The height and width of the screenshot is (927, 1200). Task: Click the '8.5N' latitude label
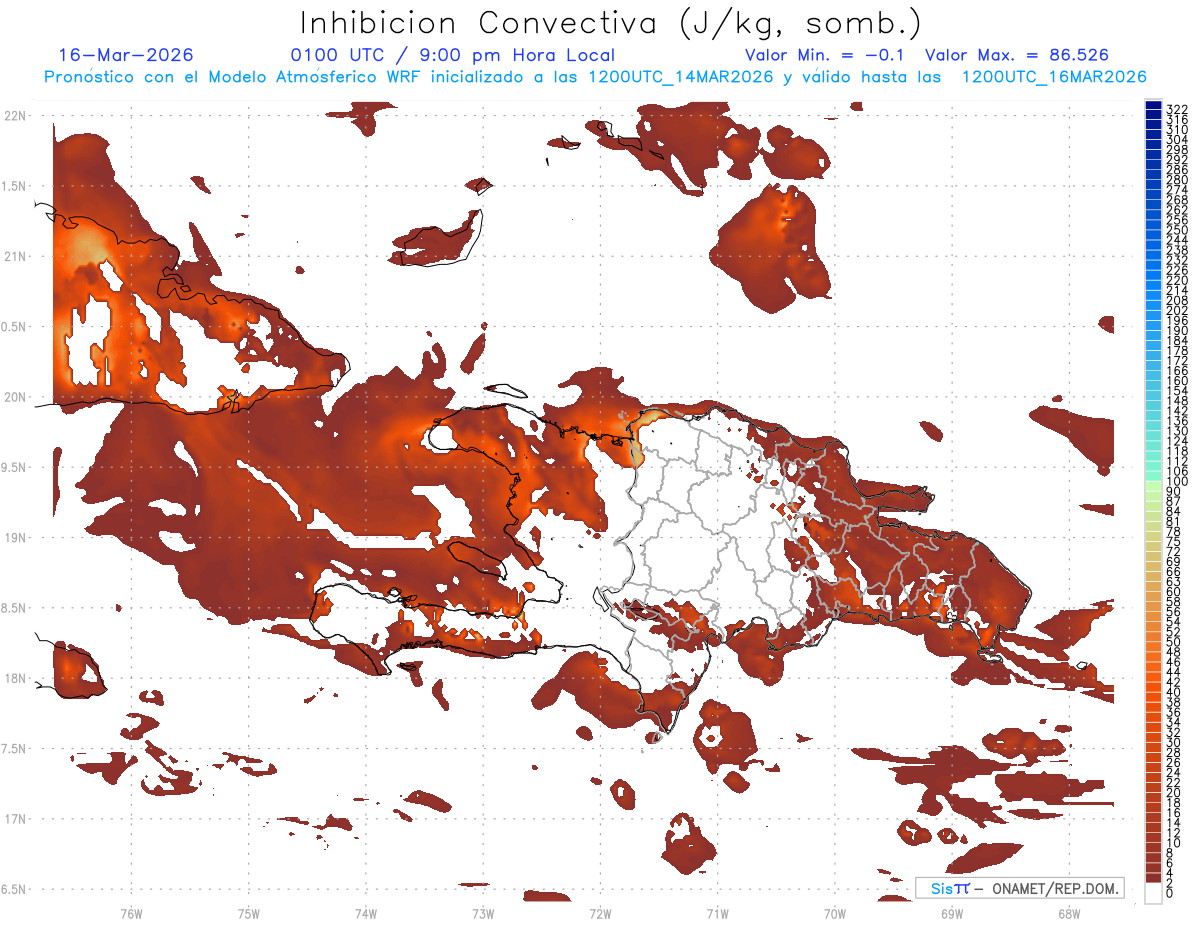(x=13, y=608)
